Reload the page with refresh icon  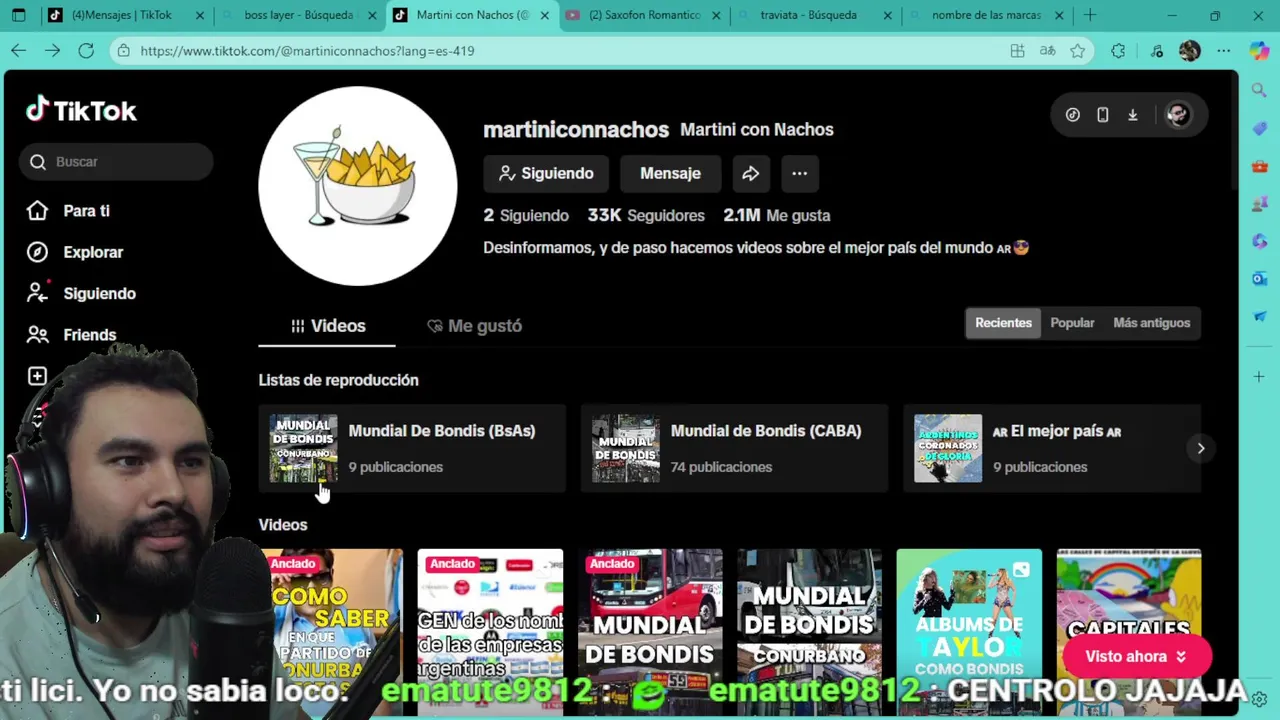coord(86,51)
